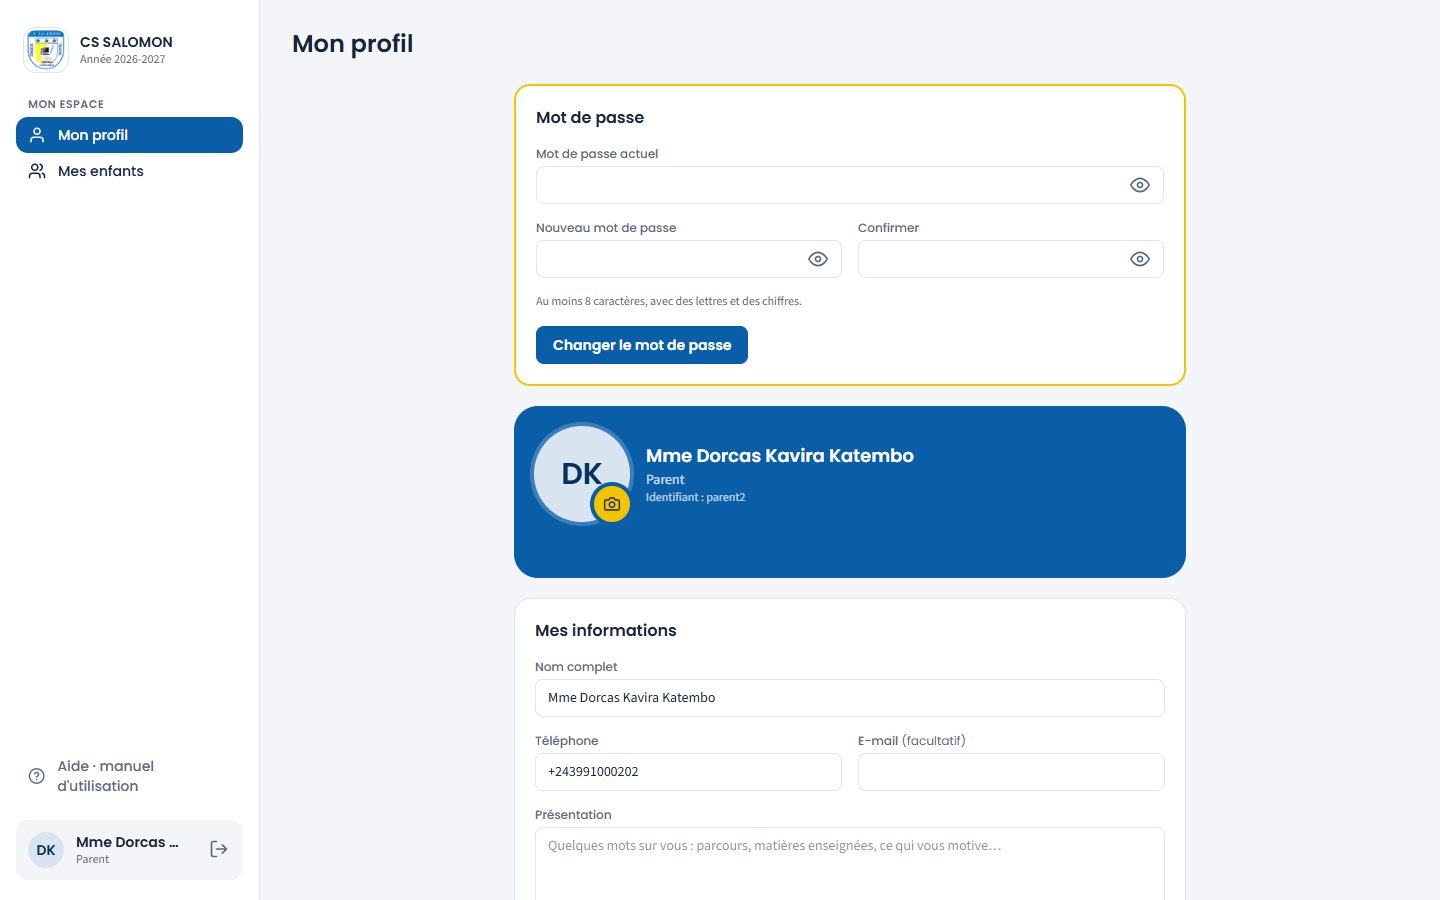
Task: Click the Mon profil page title
Action: (x=353, y=44)
